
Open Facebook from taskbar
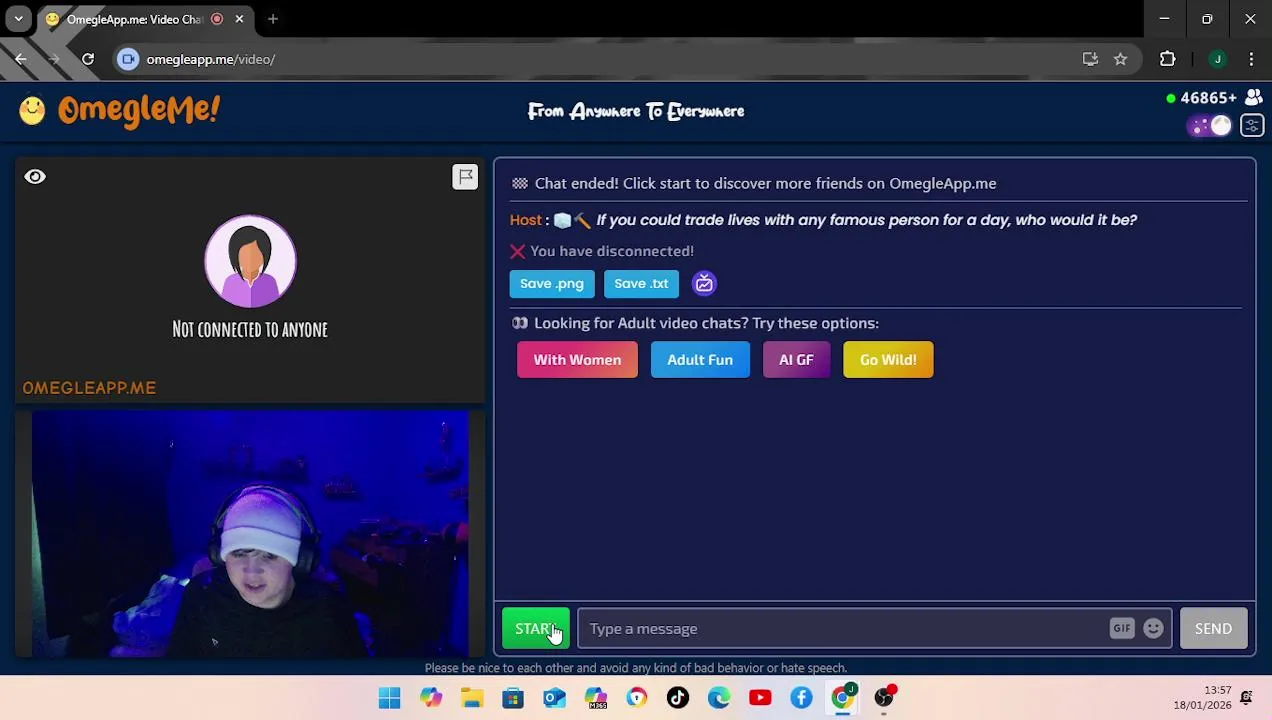pyautogui.click(x=801, y=698)
